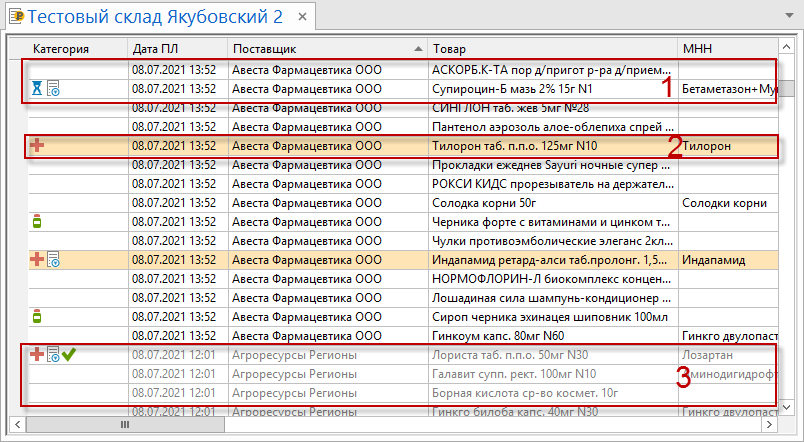Select Прокладки ежеднев Sayuri row
Screen dimensions: 804x442
click(x=404, y=165)
